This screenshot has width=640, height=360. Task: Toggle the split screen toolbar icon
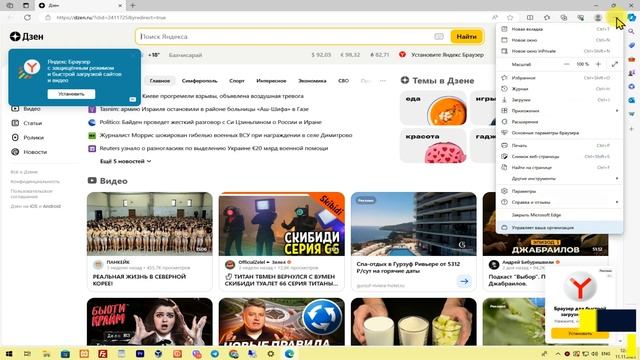point(530,18)
